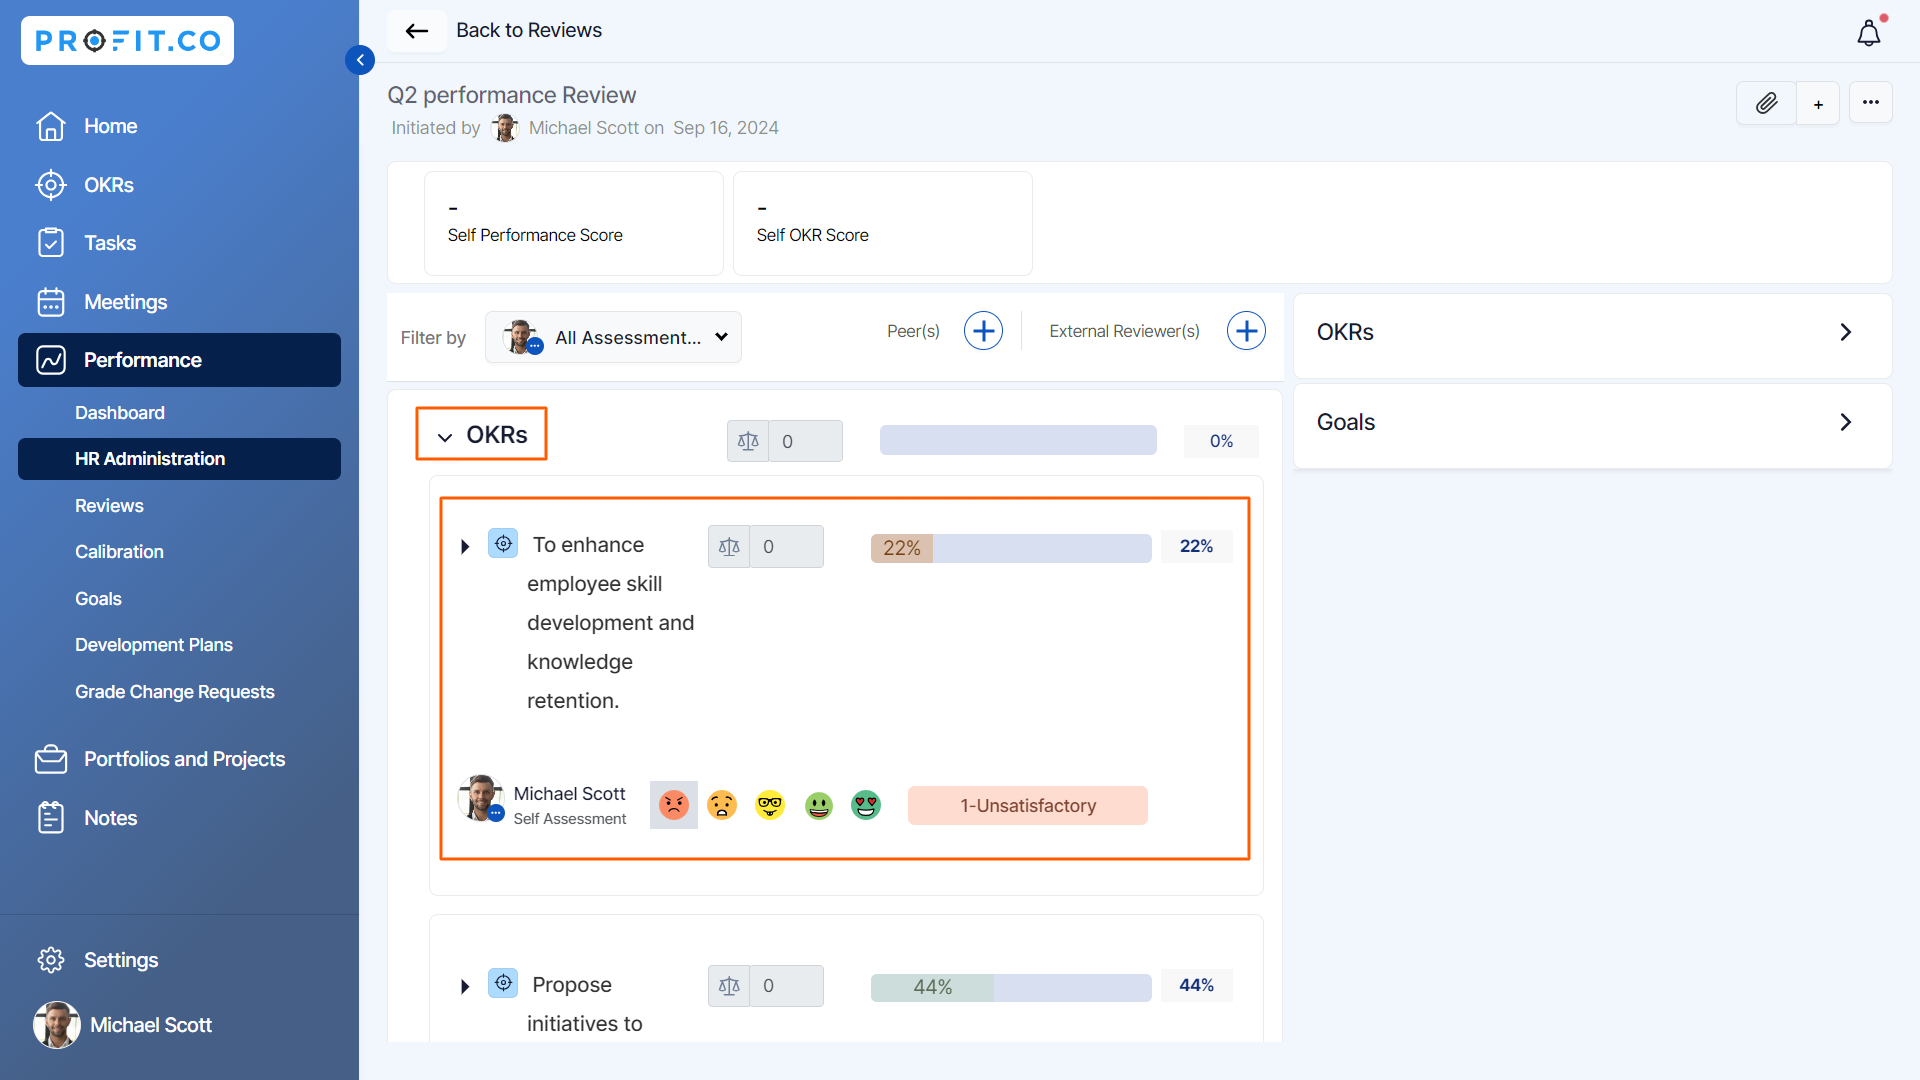
Task: Open Calibration in the sidebar
Action: coord(119,552)
